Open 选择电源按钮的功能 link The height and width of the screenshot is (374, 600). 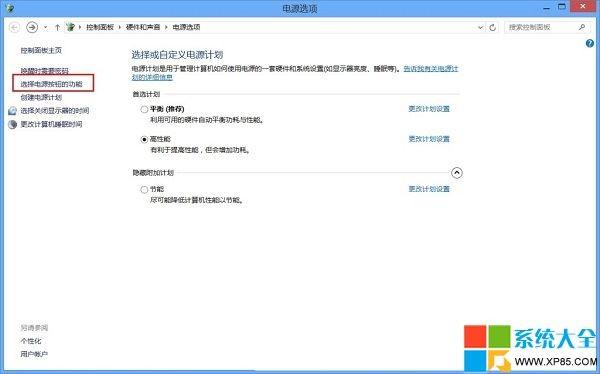(x=51, y=84)
